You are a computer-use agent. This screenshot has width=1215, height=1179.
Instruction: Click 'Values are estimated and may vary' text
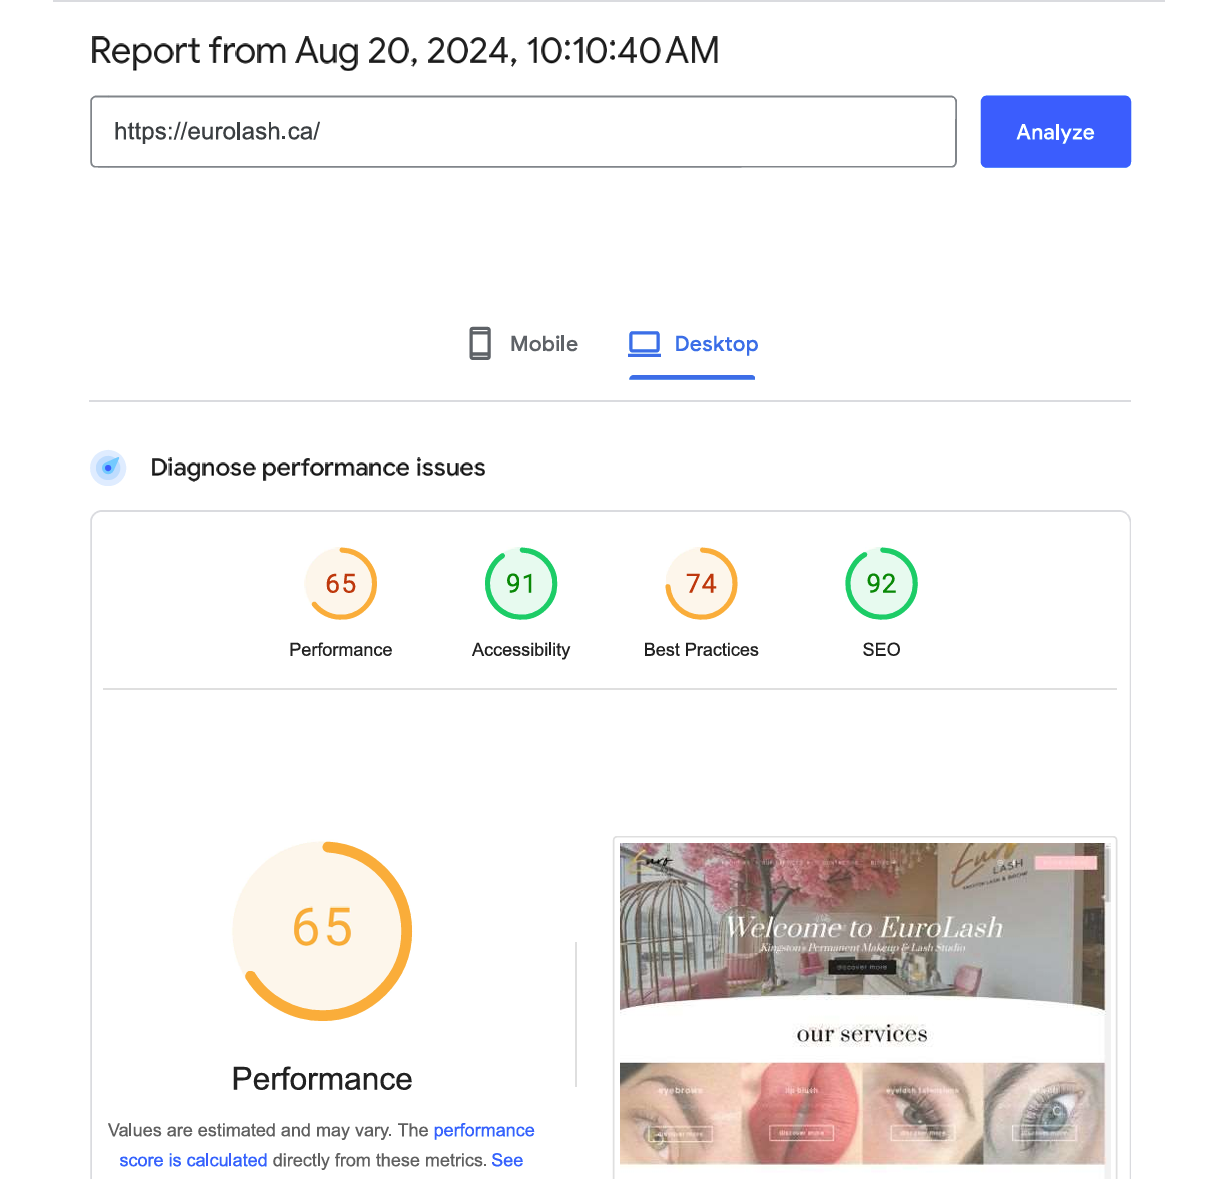coord(248,1130)
